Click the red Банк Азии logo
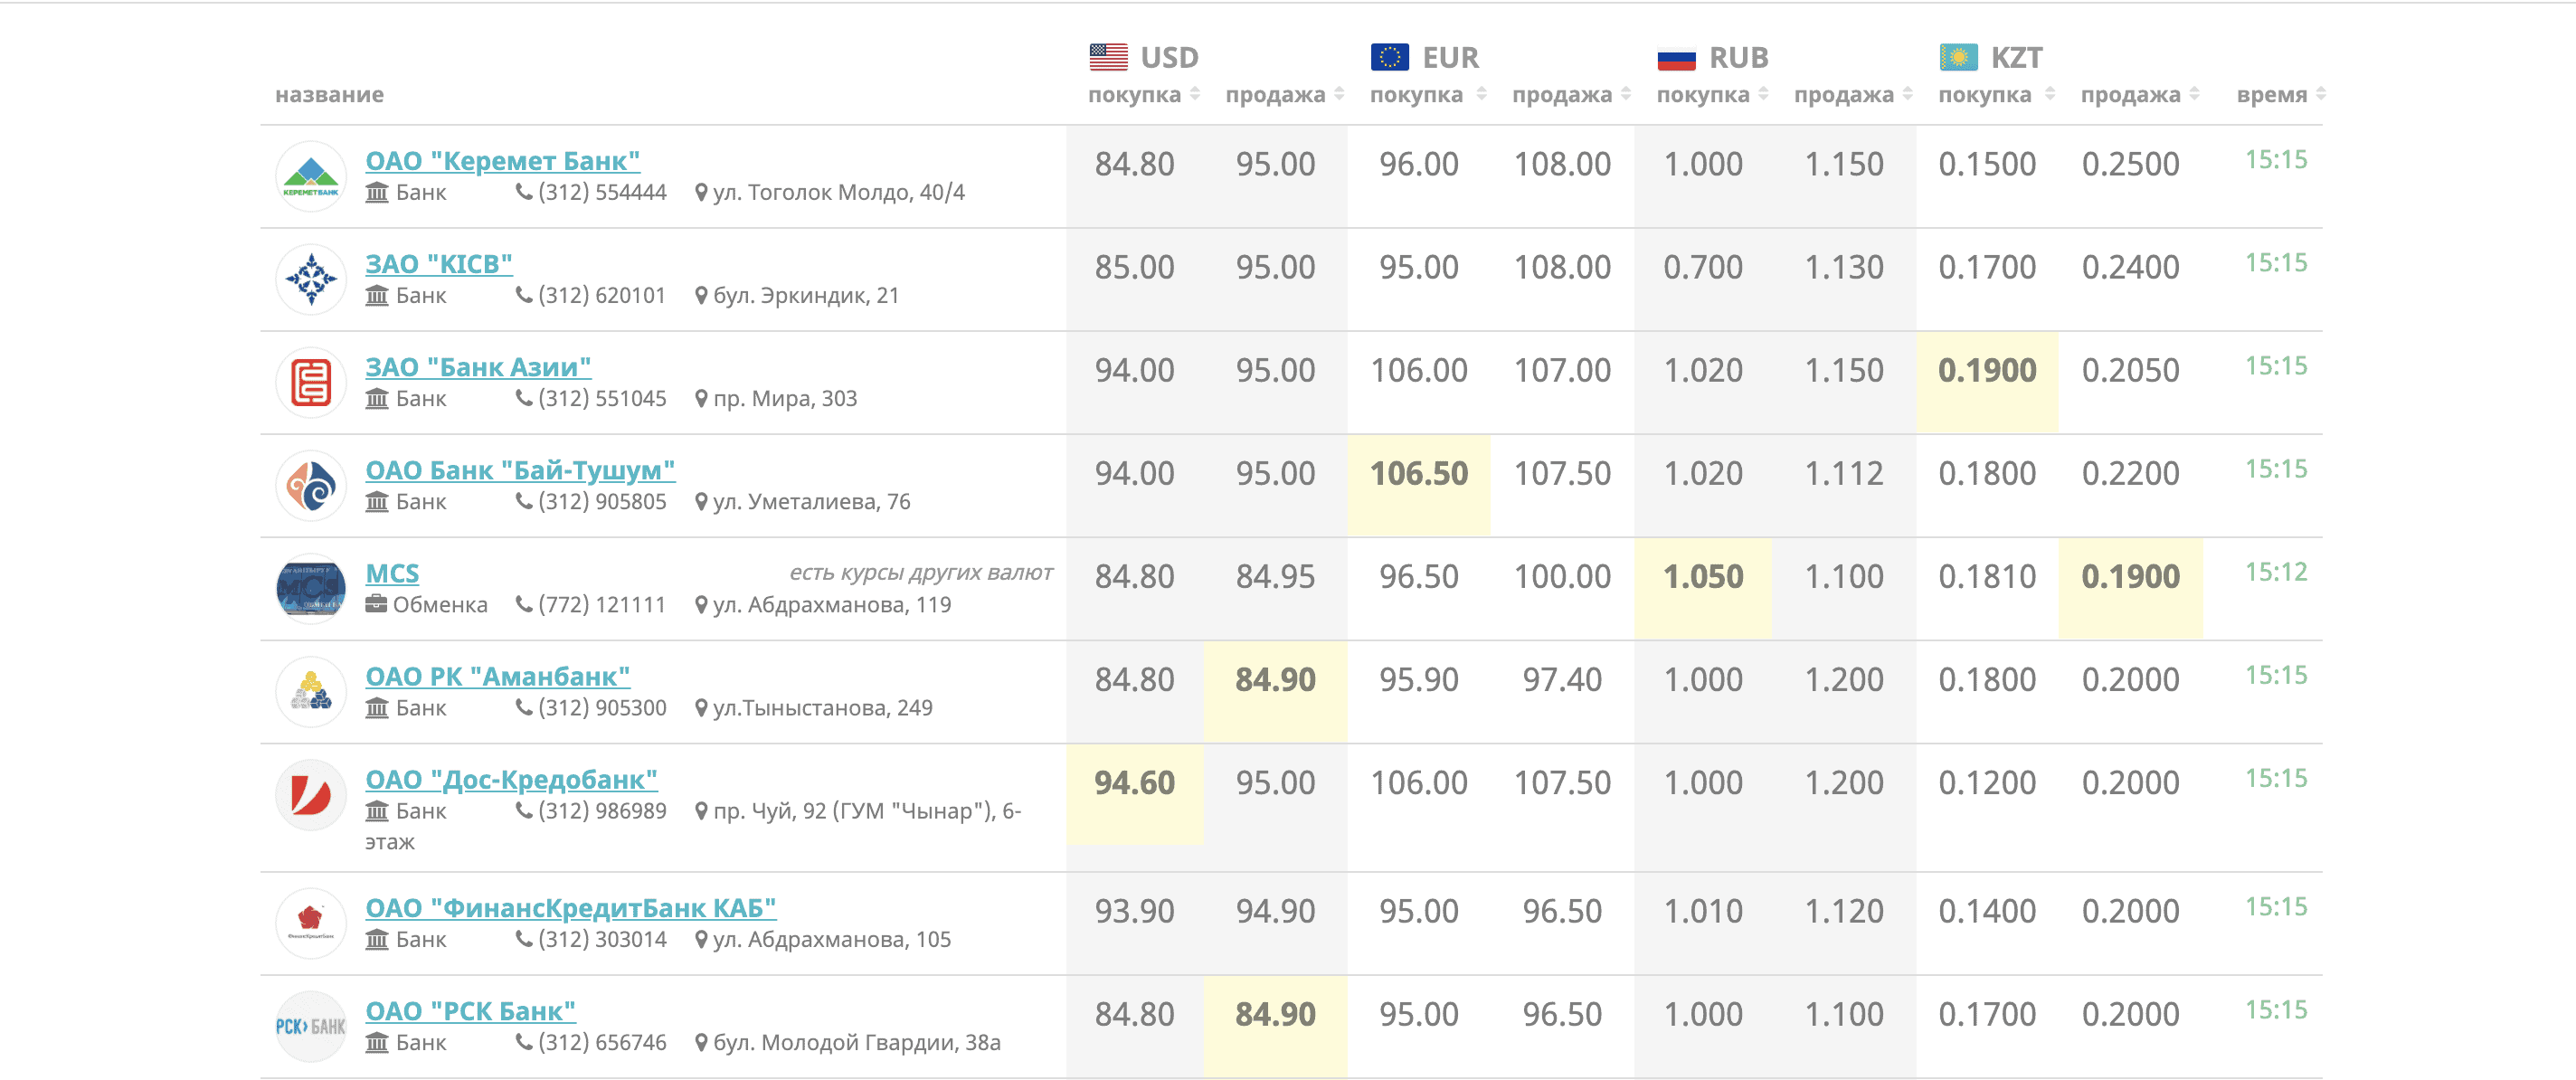 click(311, 383)
